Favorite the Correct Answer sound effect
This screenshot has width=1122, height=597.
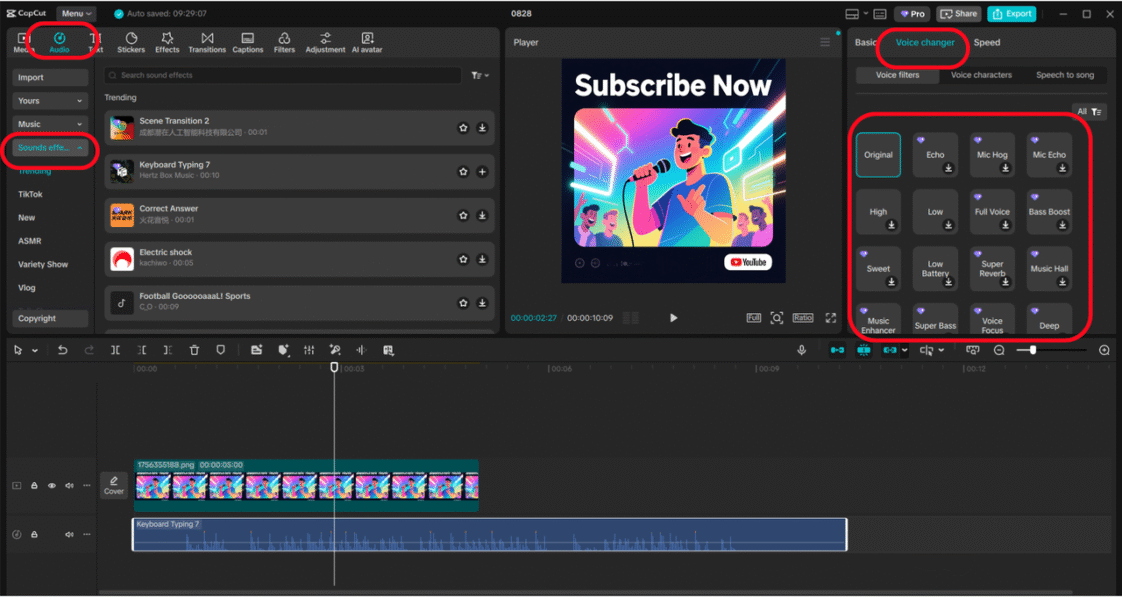[463, 215]
